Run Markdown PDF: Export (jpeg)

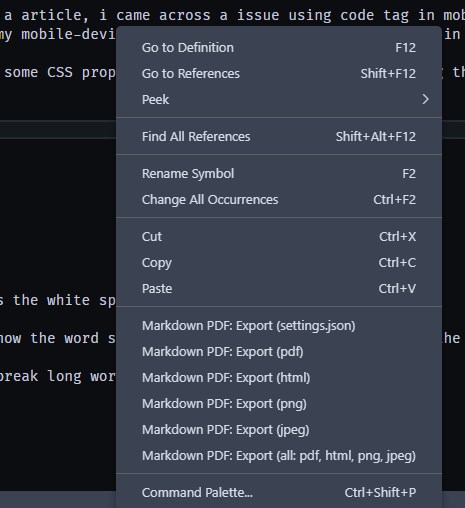279,430
